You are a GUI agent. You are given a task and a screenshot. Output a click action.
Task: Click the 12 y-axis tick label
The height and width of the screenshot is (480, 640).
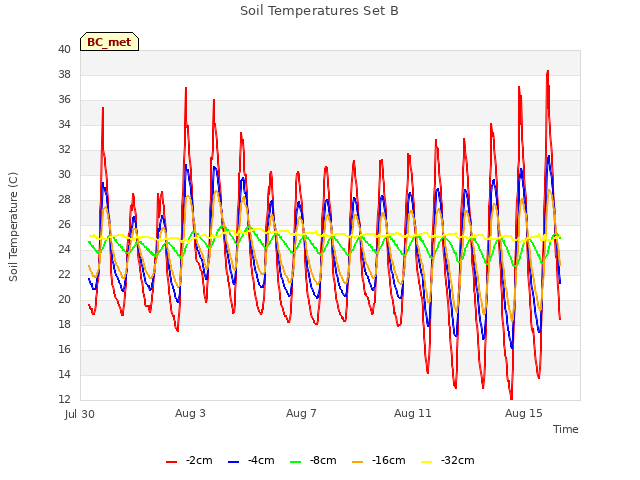[64, 399]
